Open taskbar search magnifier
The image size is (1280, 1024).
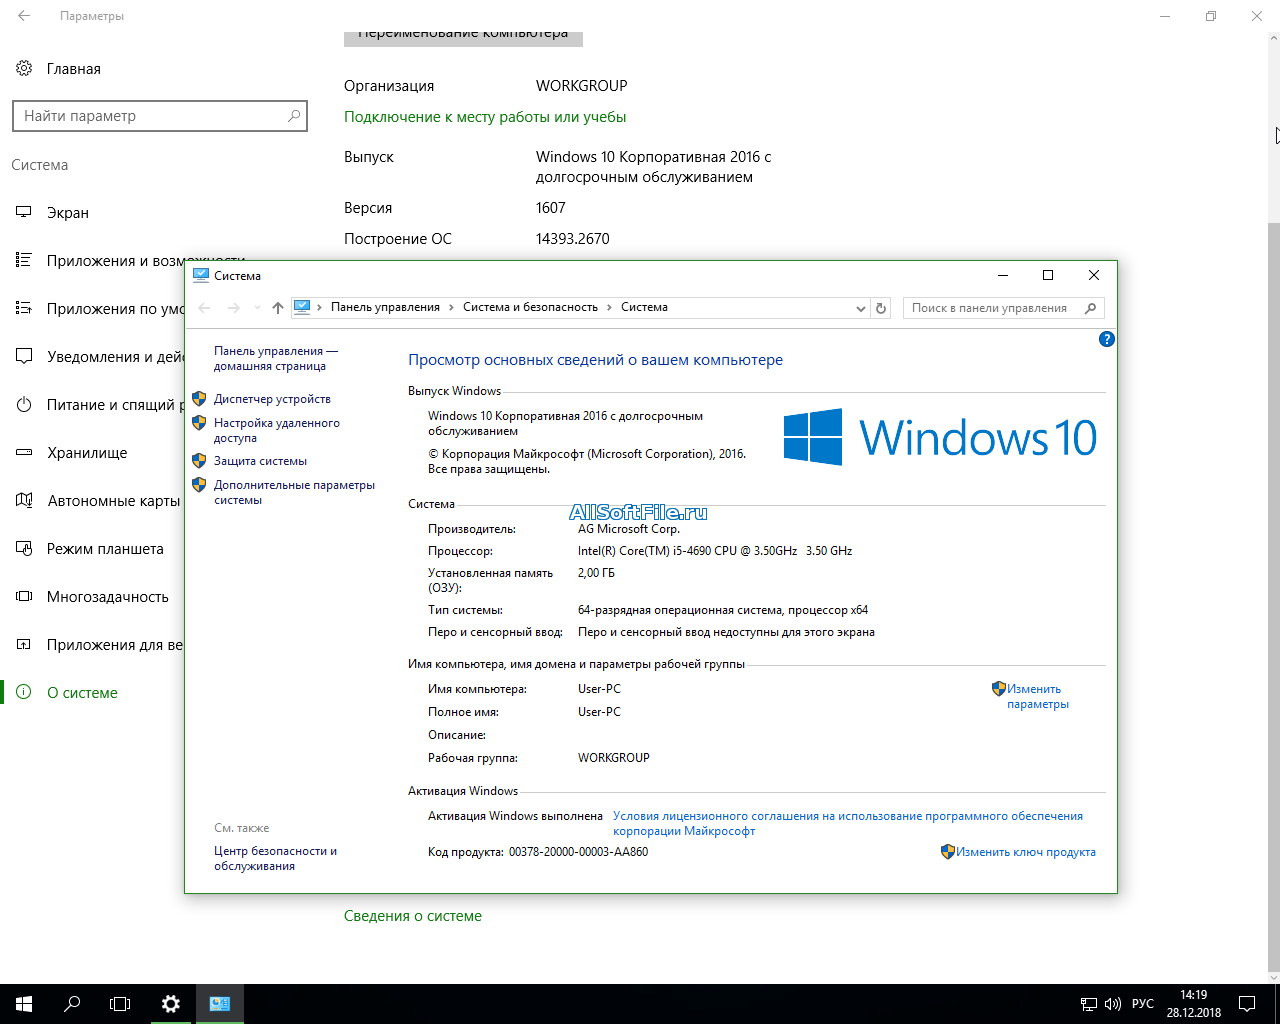point(72,1004)
